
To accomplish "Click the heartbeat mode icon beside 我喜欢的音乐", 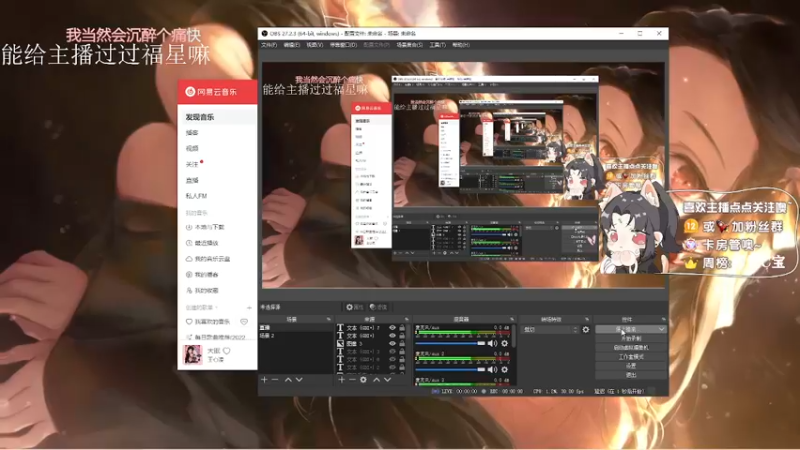I will click(244, 322).
